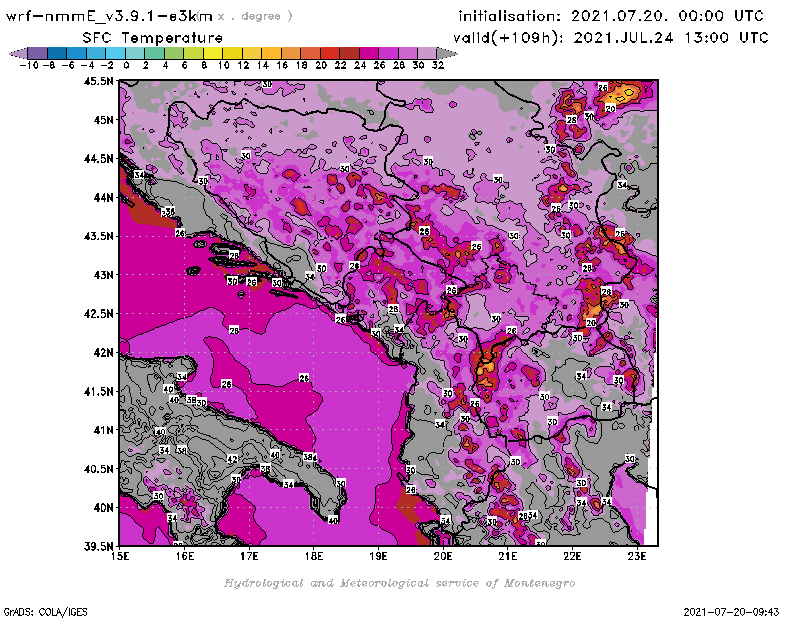Click the longitude axis label '17E'

(x=249, y=556)
